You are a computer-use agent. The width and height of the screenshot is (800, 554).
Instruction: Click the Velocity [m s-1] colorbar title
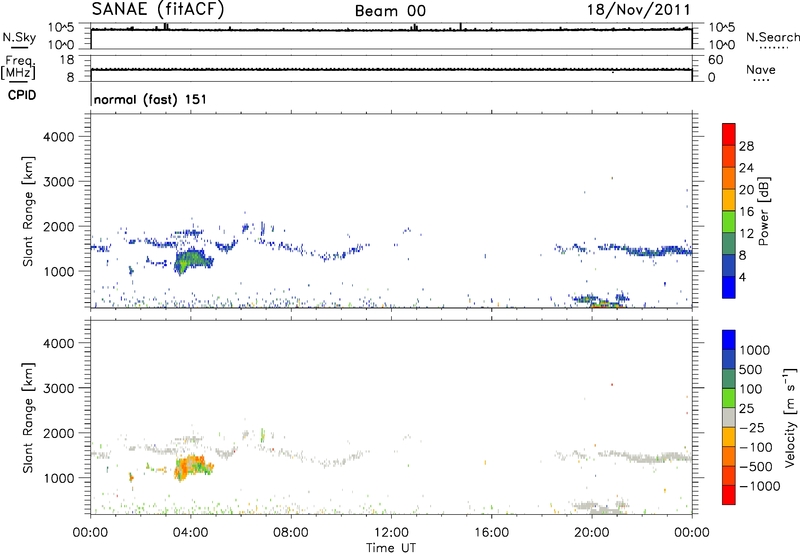click(x=790, y=418)
